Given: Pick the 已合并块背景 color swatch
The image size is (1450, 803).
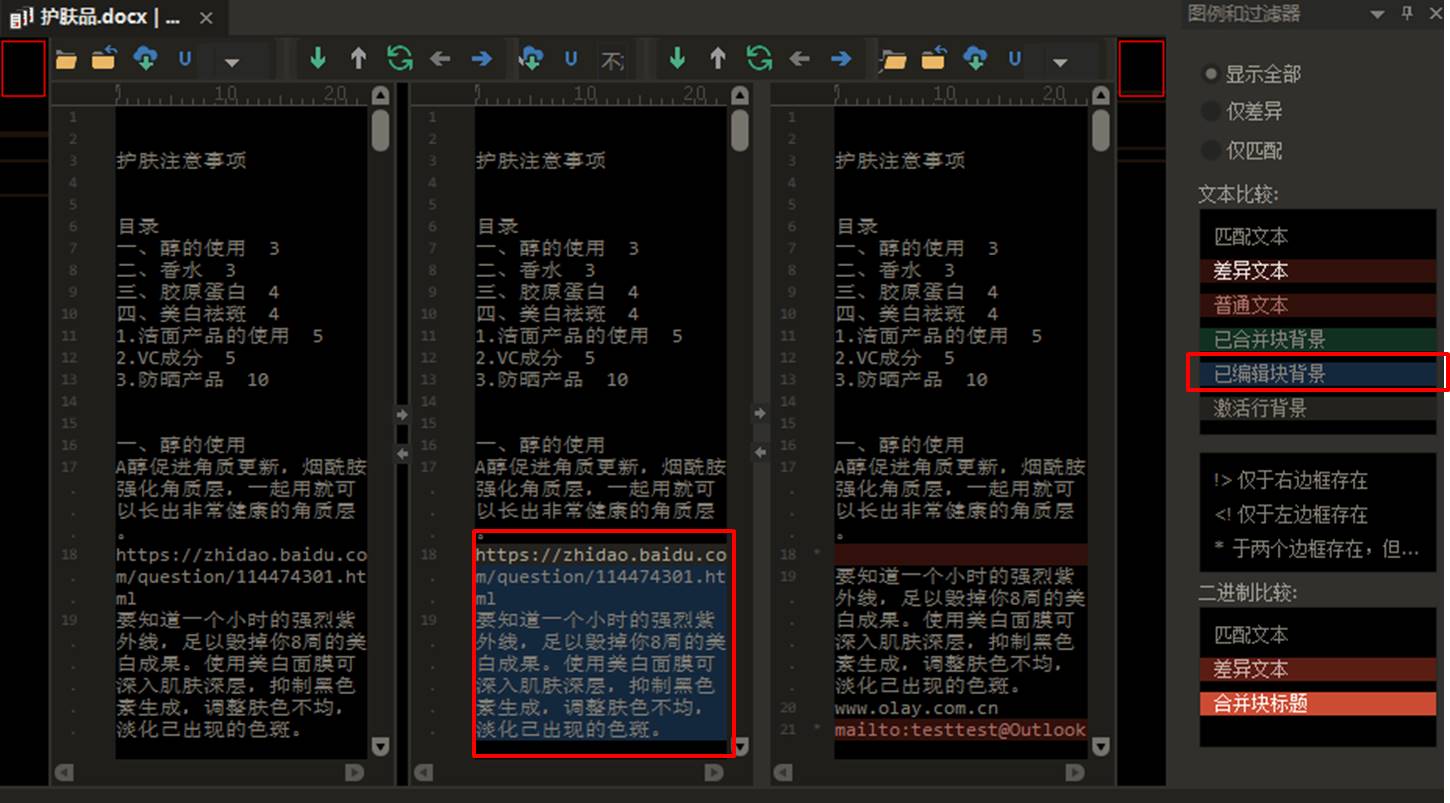Looking at the screenshot, I should (1318, 340).
